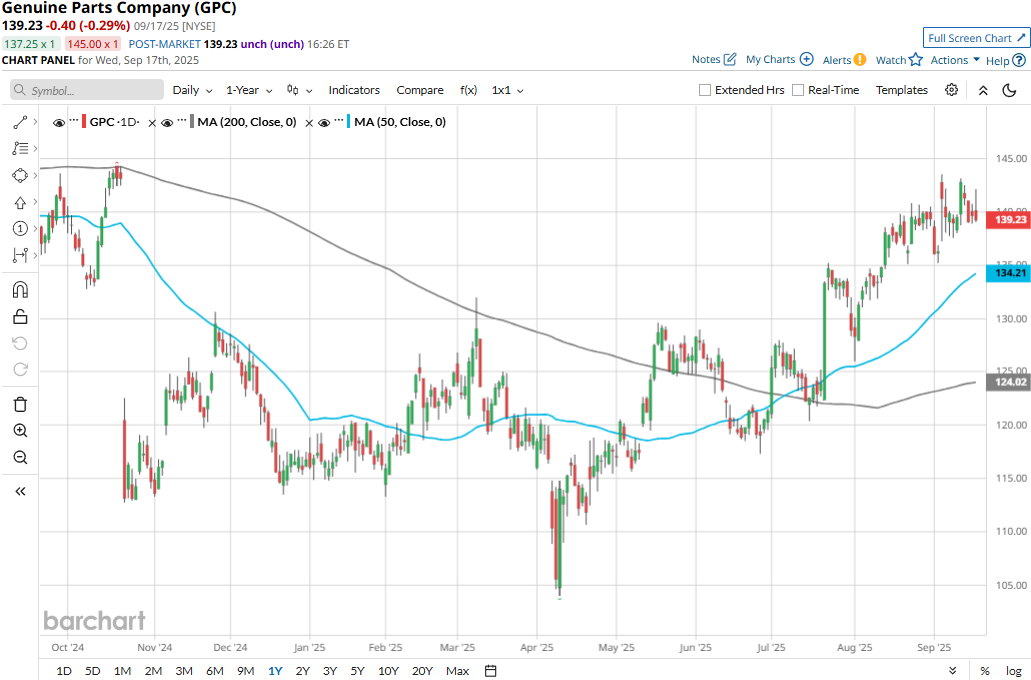Screen dimensions: 1031x680
Task: Select the 5Y time range
Action: coord(357,671)
